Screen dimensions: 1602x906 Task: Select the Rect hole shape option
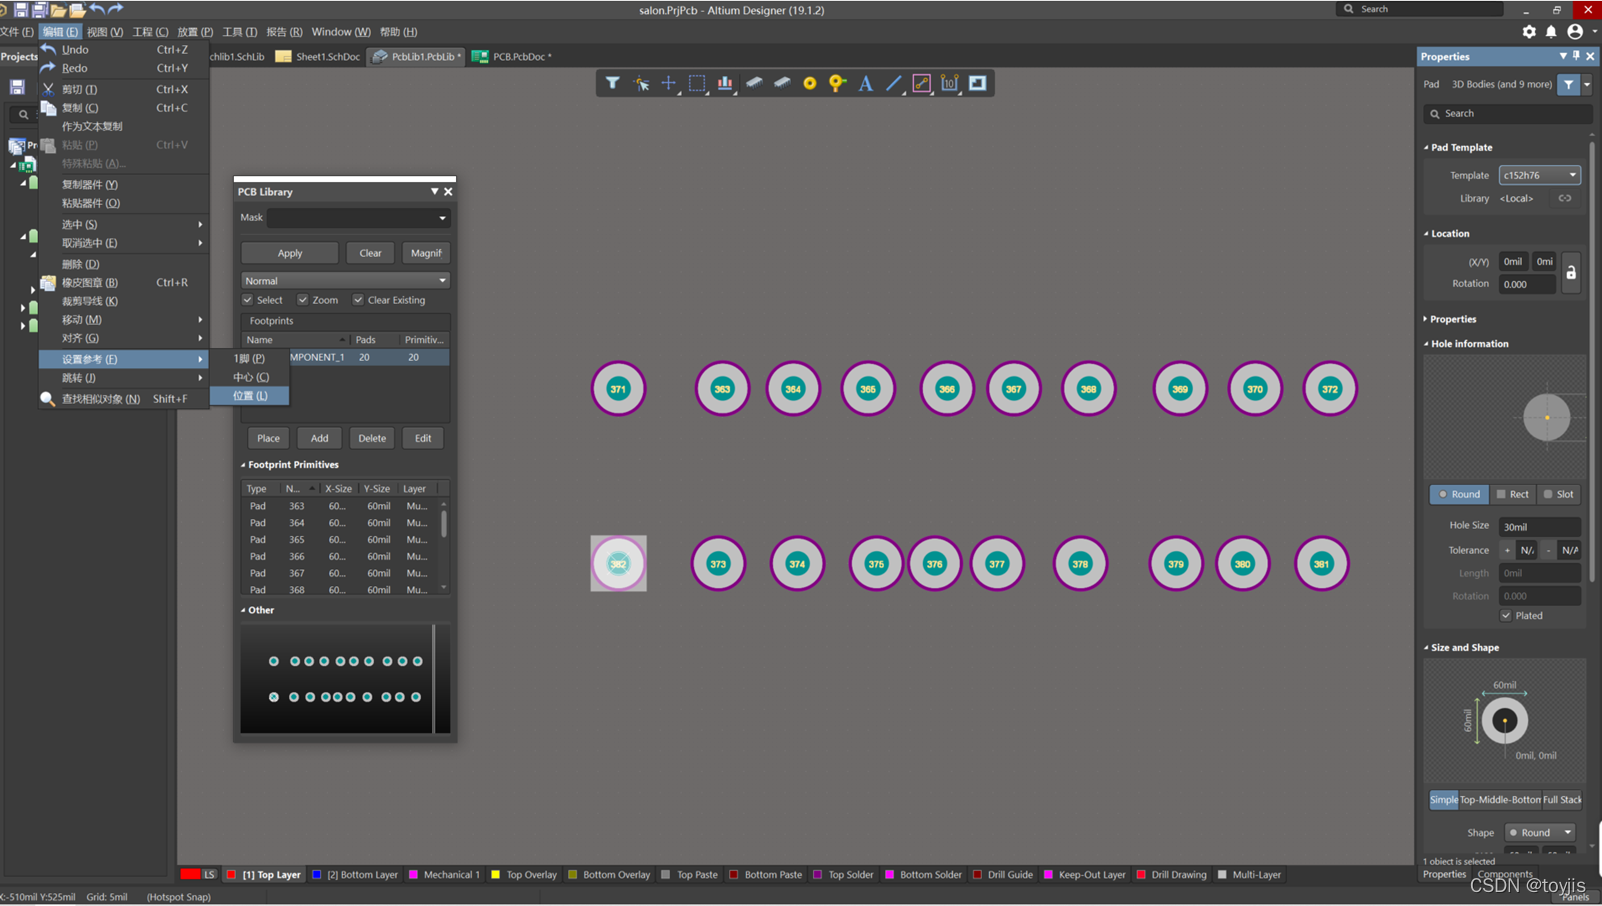(x=1513, y=494)
